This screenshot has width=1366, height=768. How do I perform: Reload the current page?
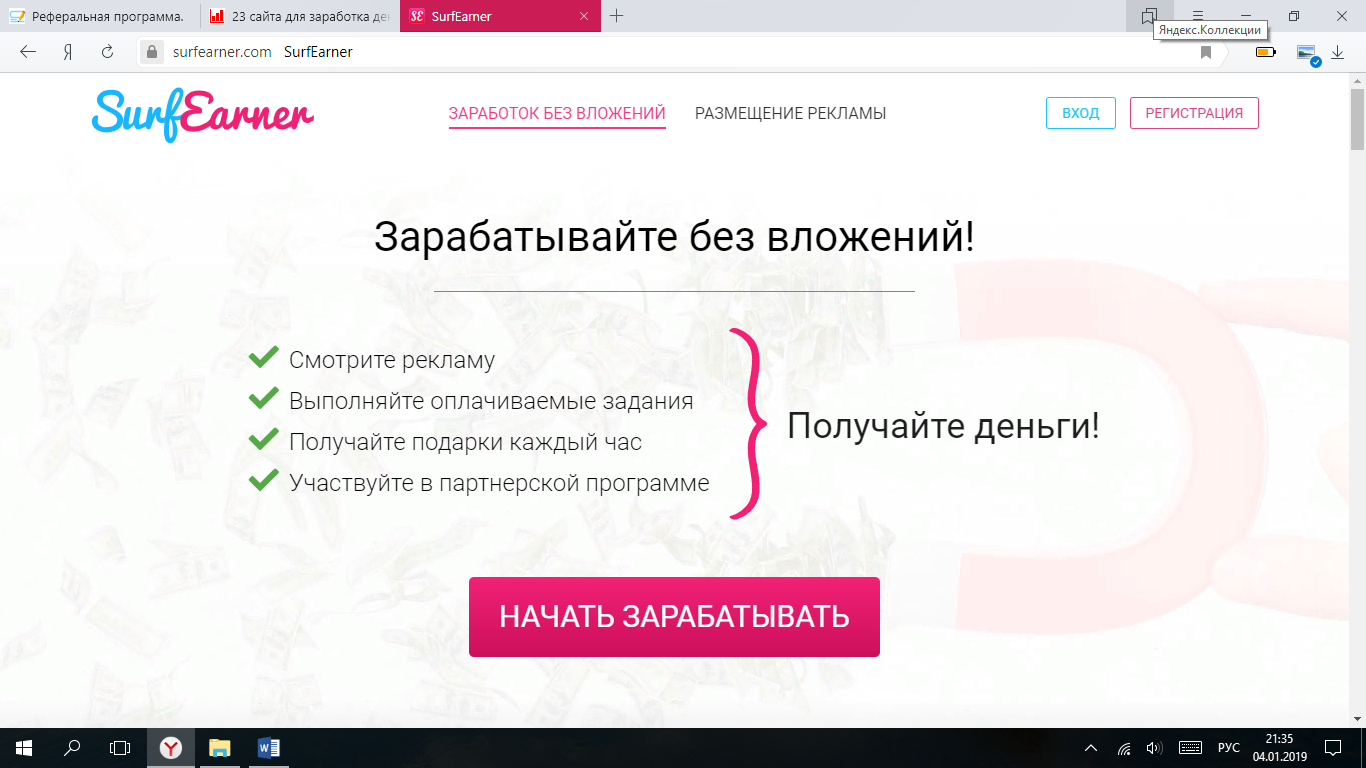pos(107,52)
